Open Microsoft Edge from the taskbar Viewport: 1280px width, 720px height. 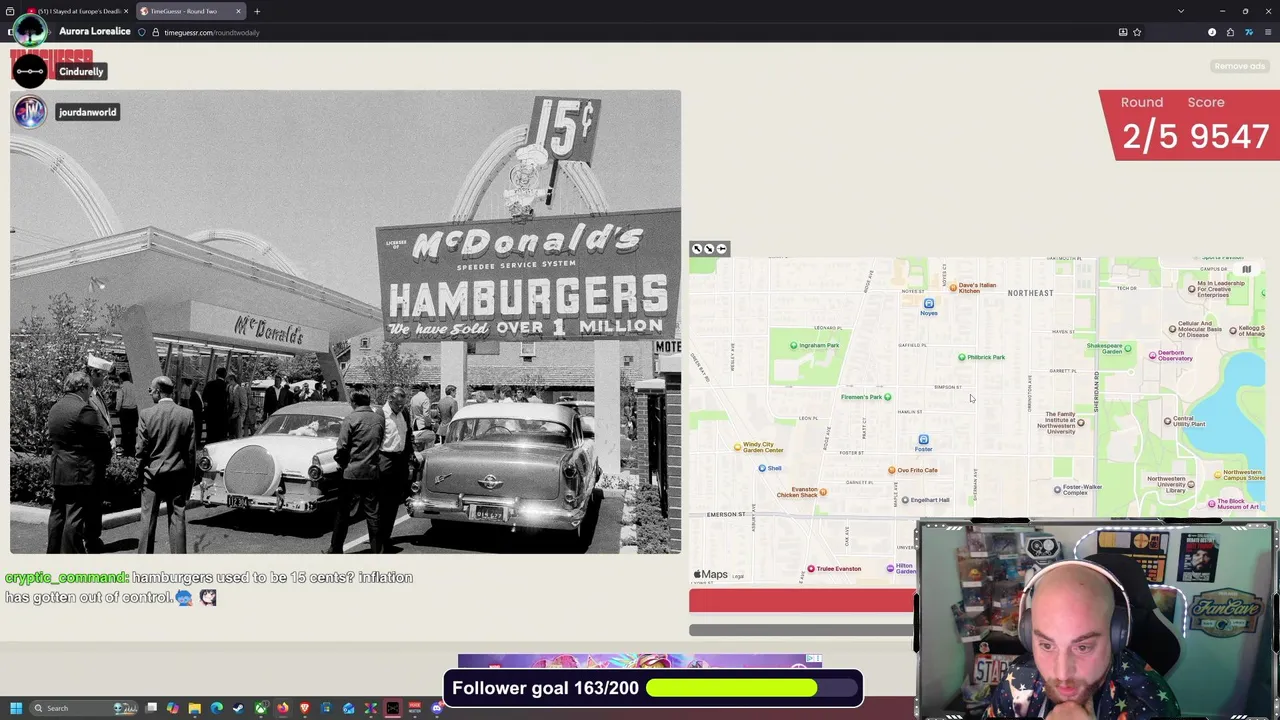(x=217, y=708)
